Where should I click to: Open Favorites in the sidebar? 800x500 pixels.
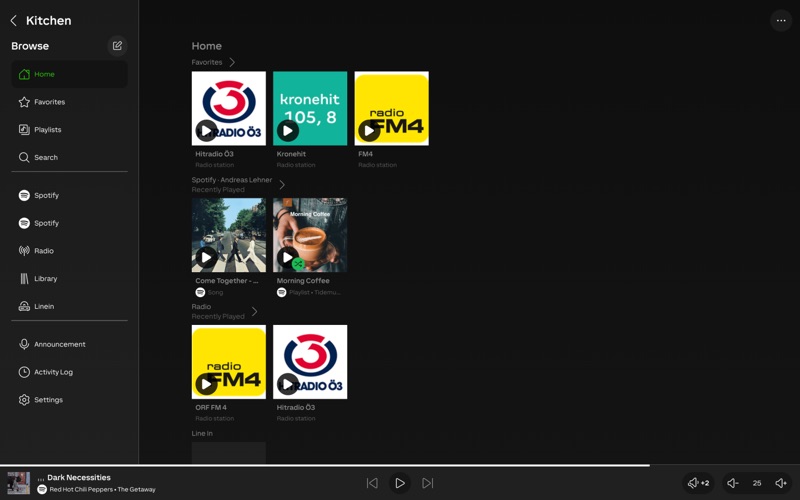(x=69, y=102)
